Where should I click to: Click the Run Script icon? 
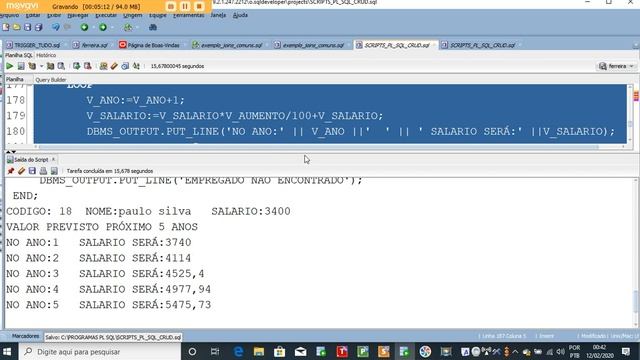(x=21, y=66)
